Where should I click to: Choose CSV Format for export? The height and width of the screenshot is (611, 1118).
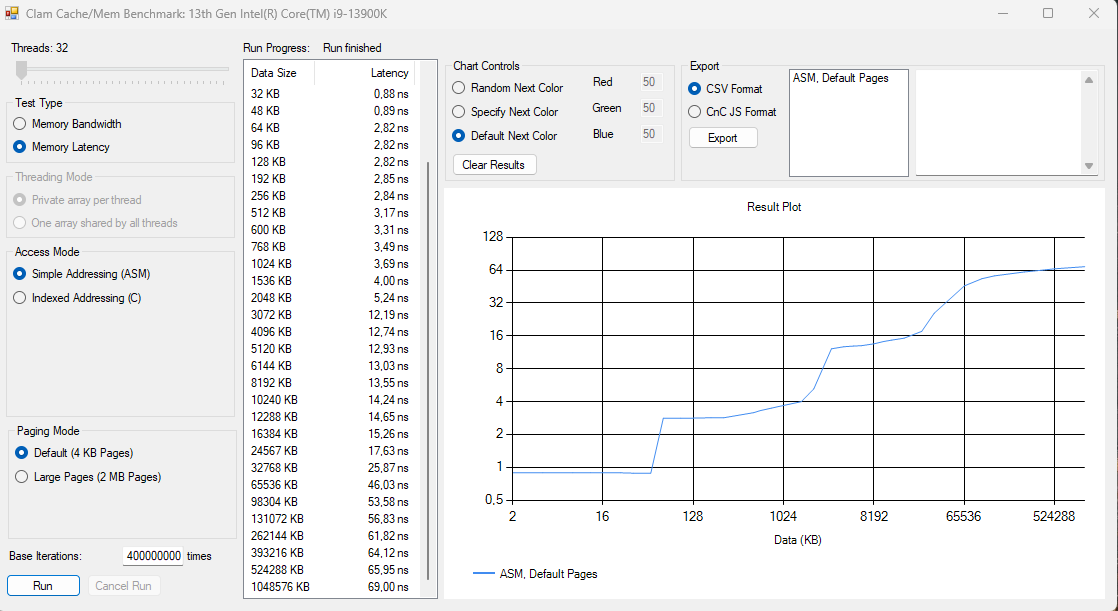725,89
